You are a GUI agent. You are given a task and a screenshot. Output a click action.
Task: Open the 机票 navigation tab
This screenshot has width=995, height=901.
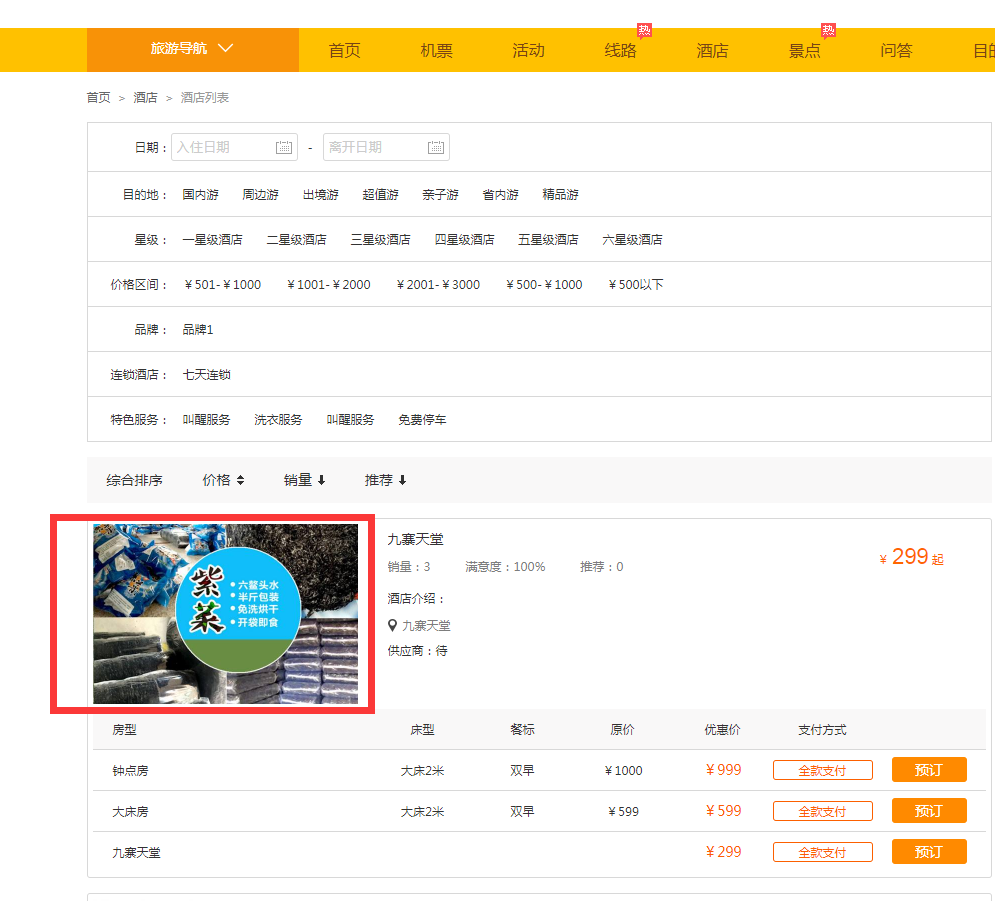[436, 50]
